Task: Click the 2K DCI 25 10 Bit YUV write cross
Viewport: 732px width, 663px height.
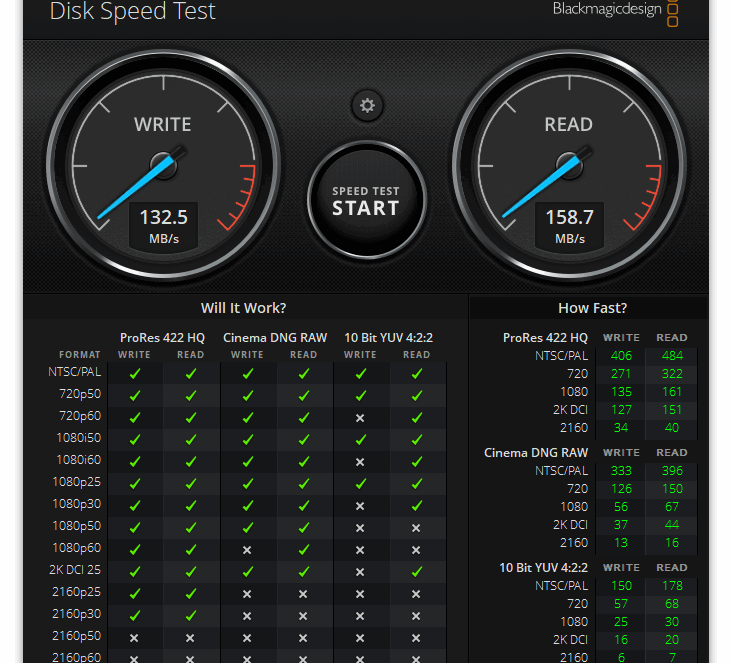Action: [360, 572]
